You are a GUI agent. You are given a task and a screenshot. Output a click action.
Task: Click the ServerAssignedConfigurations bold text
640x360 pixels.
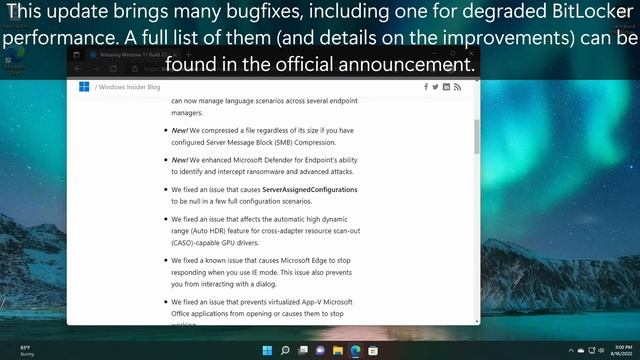coord(310,189)
